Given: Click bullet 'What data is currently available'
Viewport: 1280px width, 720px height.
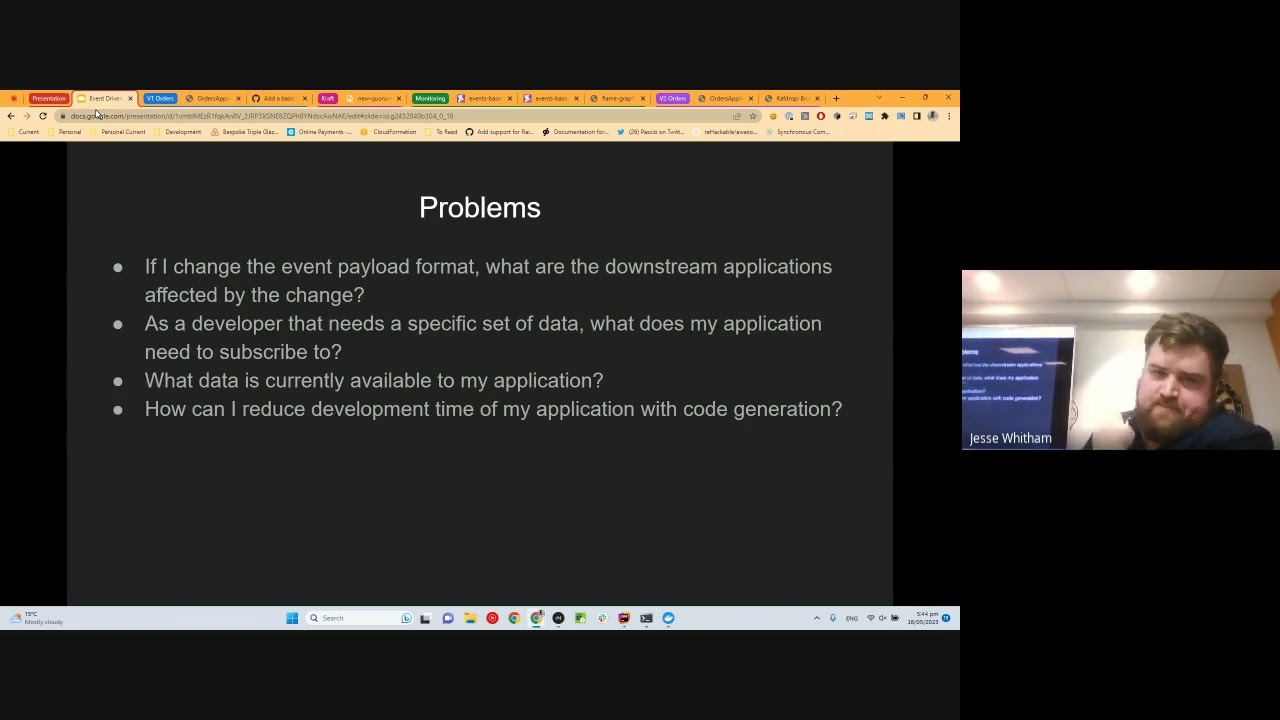Looking at the screenshot, I should pos(374,381).
